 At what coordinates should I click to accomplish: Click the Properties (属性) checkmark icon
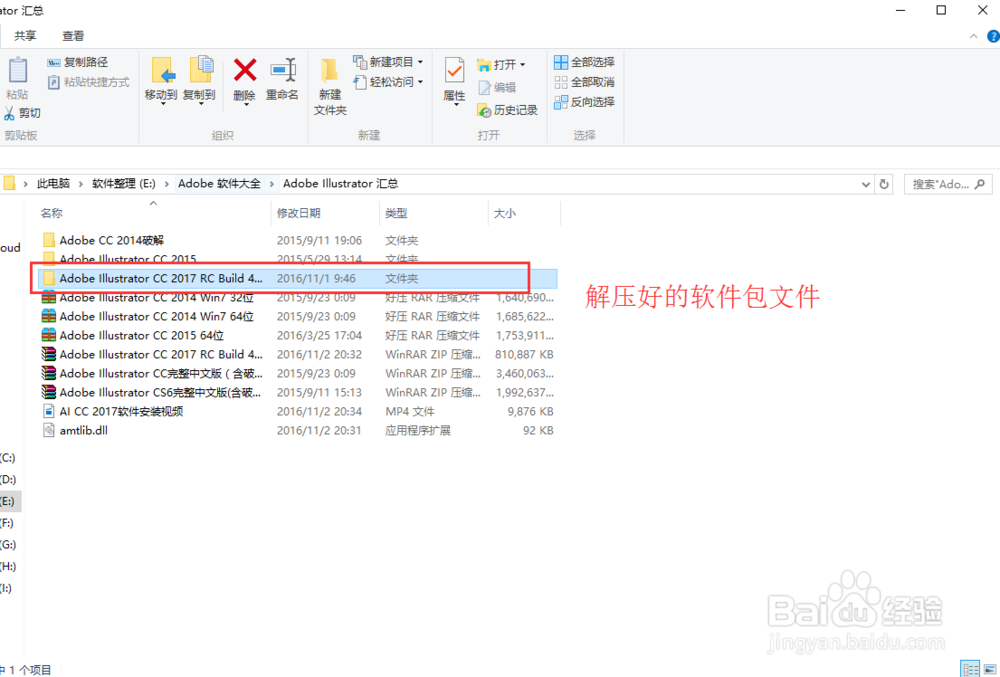pos(454,70)
